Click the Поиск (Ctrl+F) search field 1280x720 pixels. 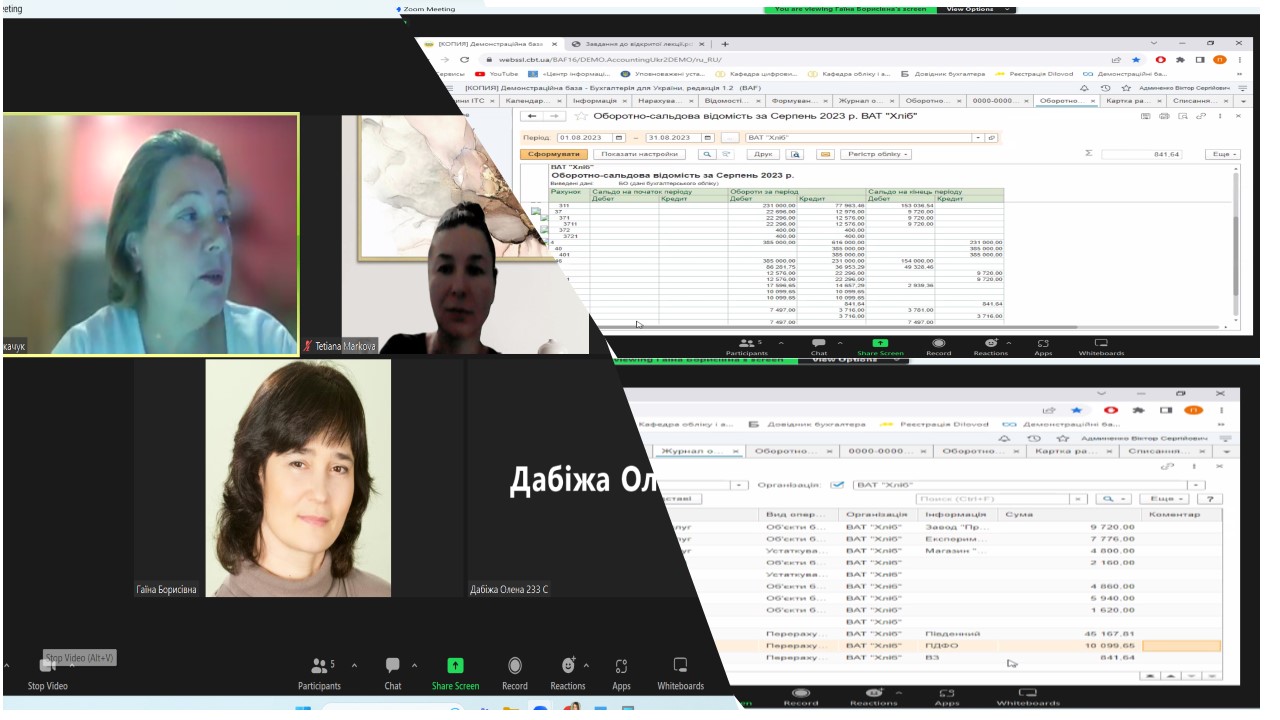pos(992,498)
